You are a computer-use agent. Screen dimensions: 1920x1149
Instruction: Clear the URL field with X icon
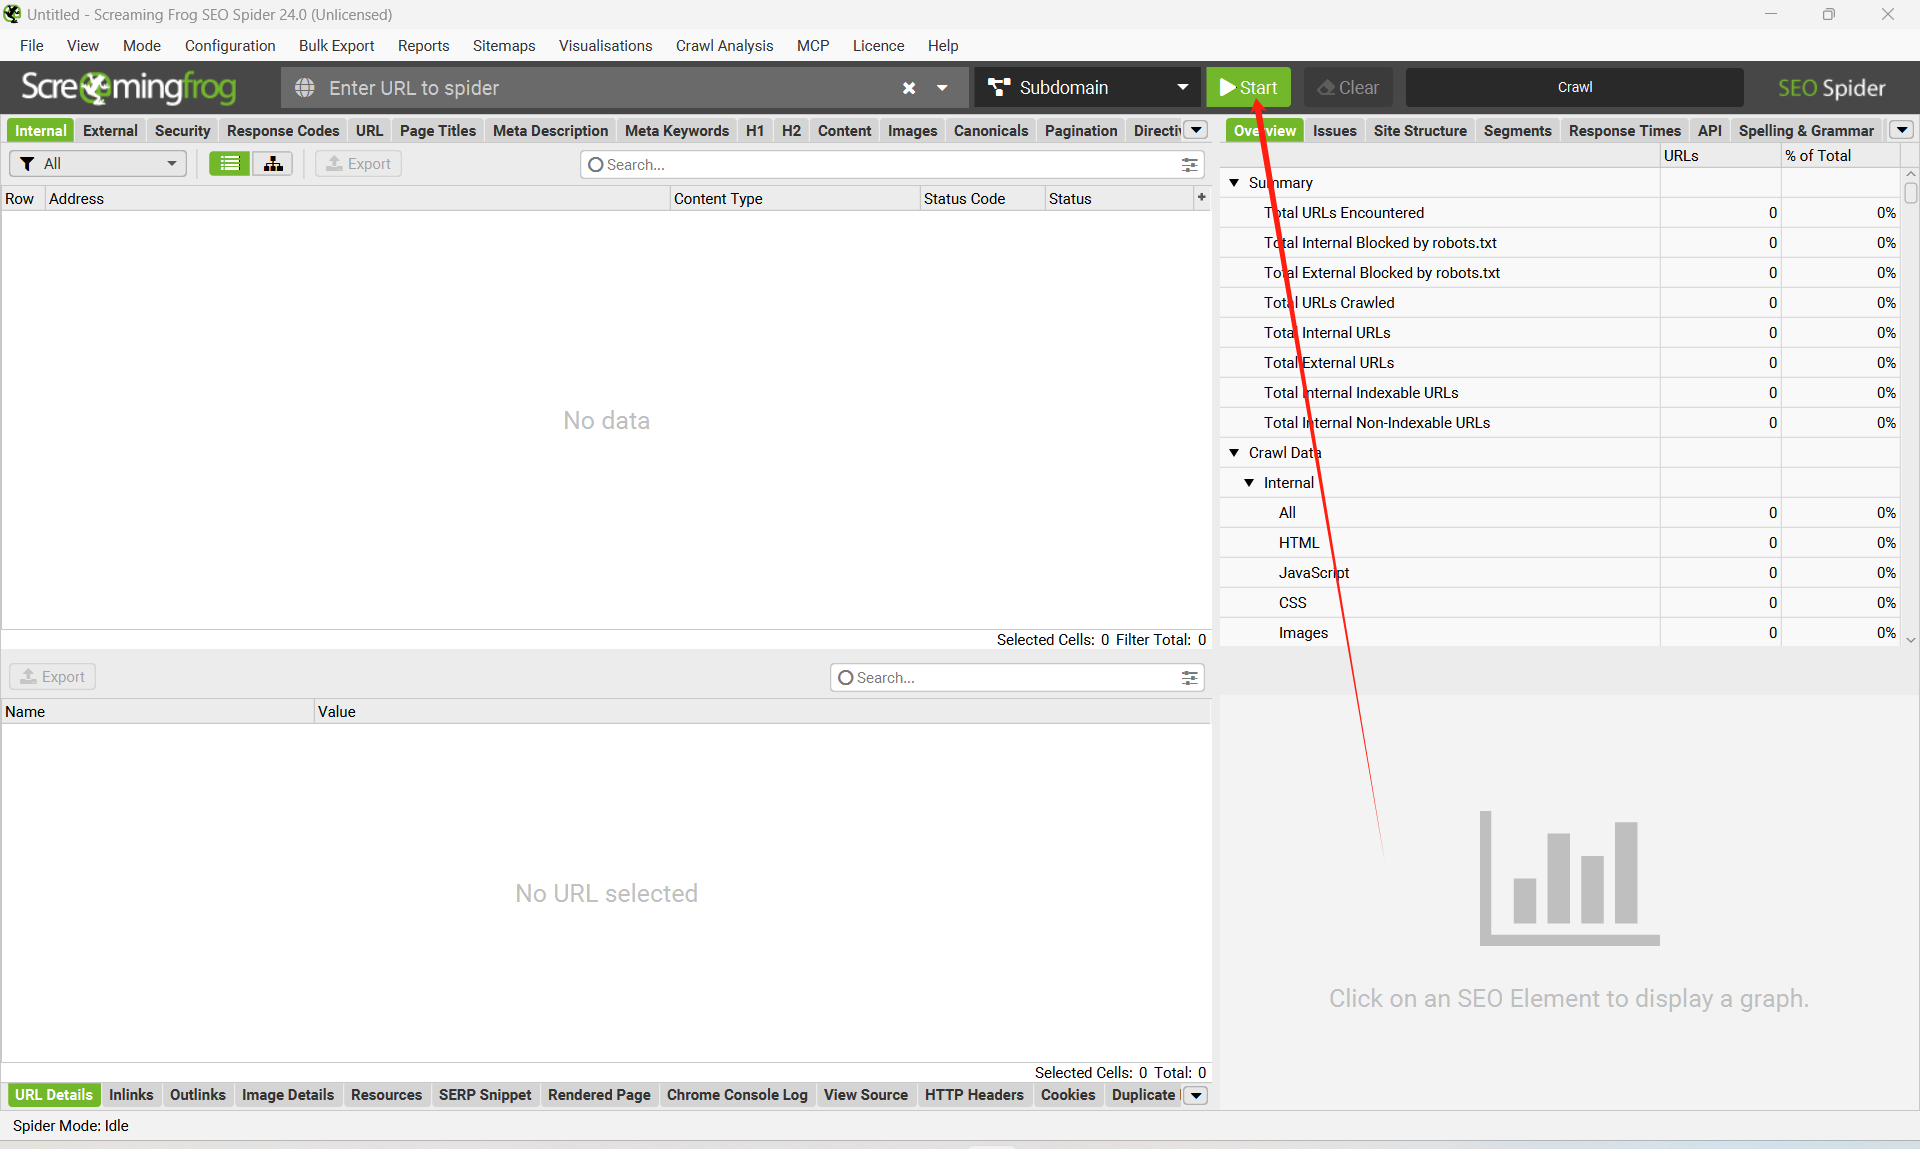909,88
